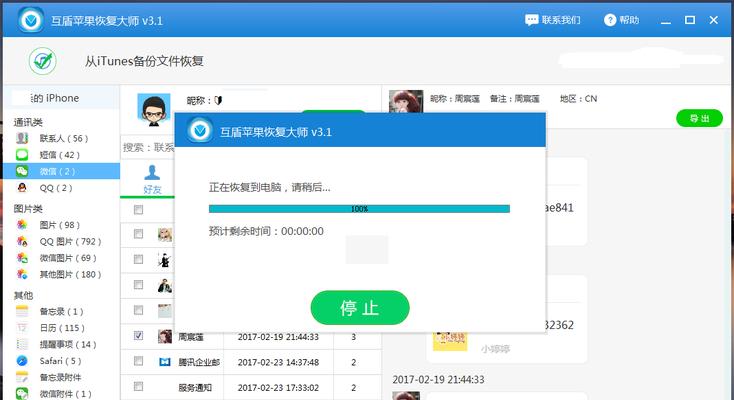Click the shield logo in the dialog title

tap(200, 130)
